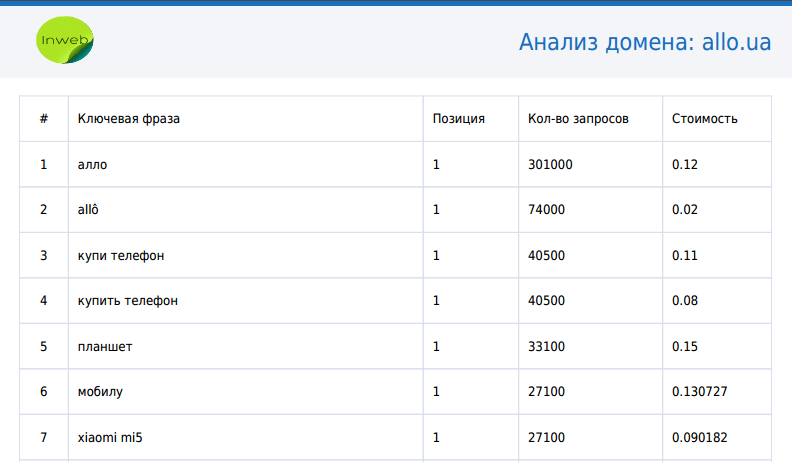
Task: Click the position value in 'купить телефон' row
Action: (436, 300)
